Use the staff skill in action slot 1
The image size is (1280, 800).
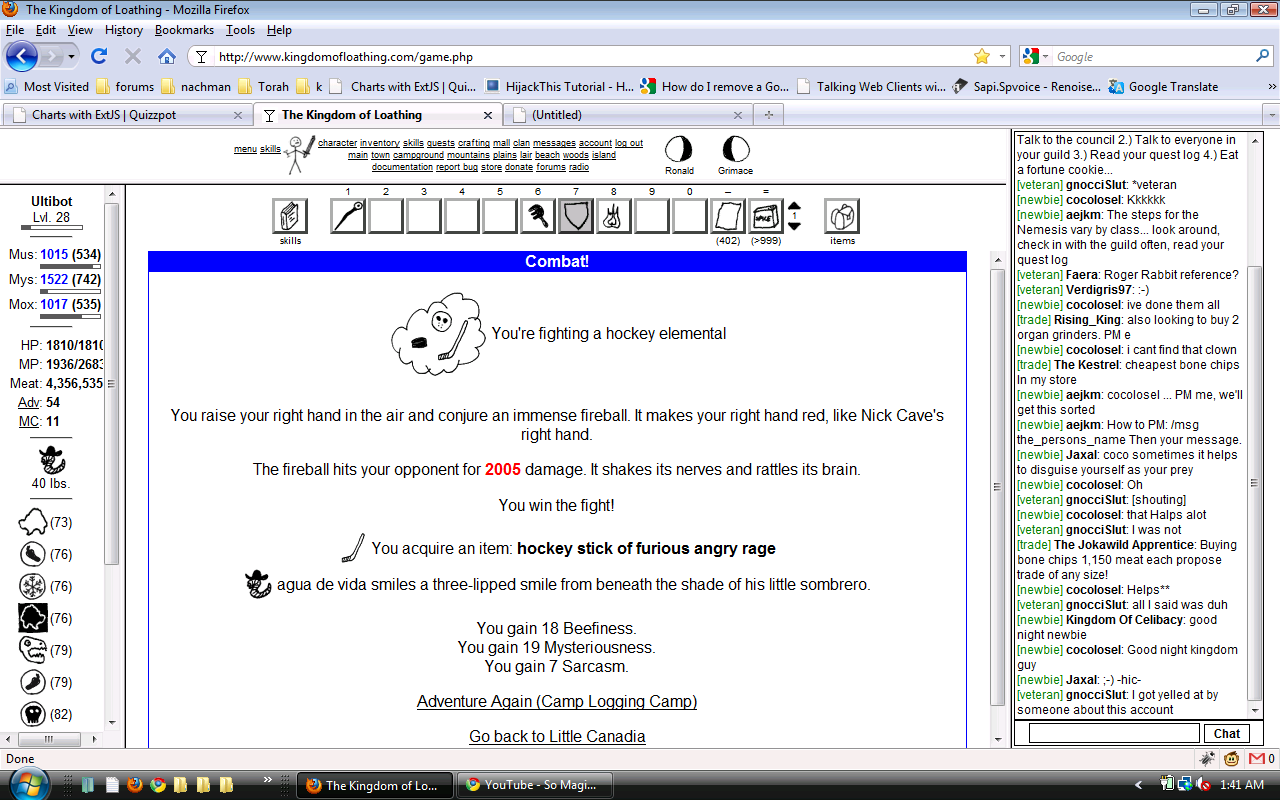(348, 216)
